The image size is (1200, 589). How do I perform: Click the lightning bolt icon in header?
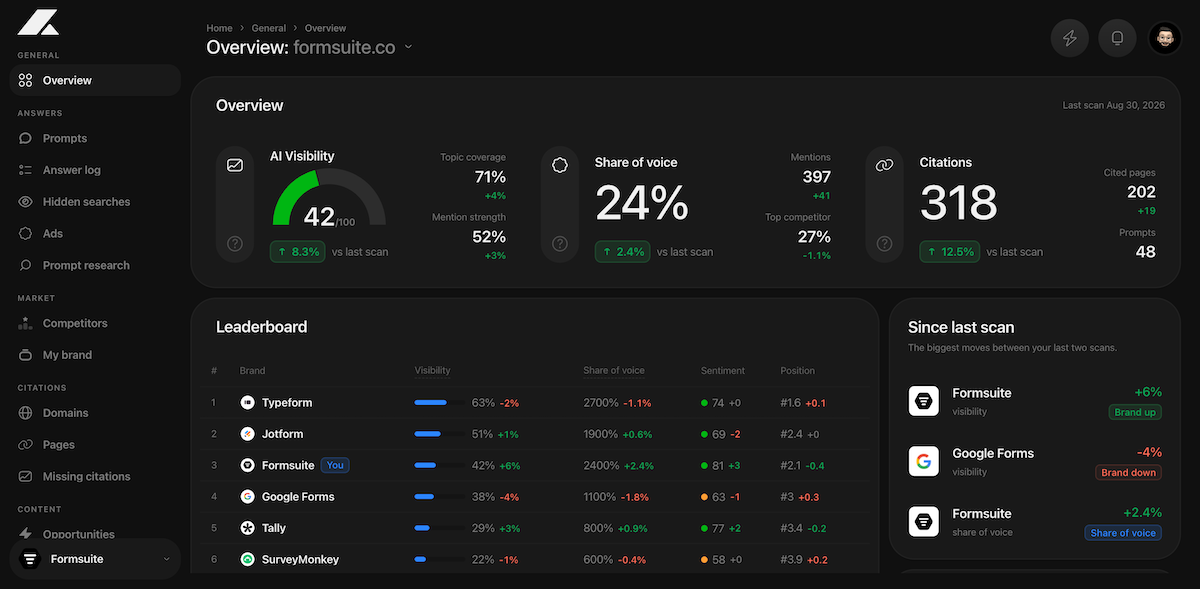coord(1070,39)
